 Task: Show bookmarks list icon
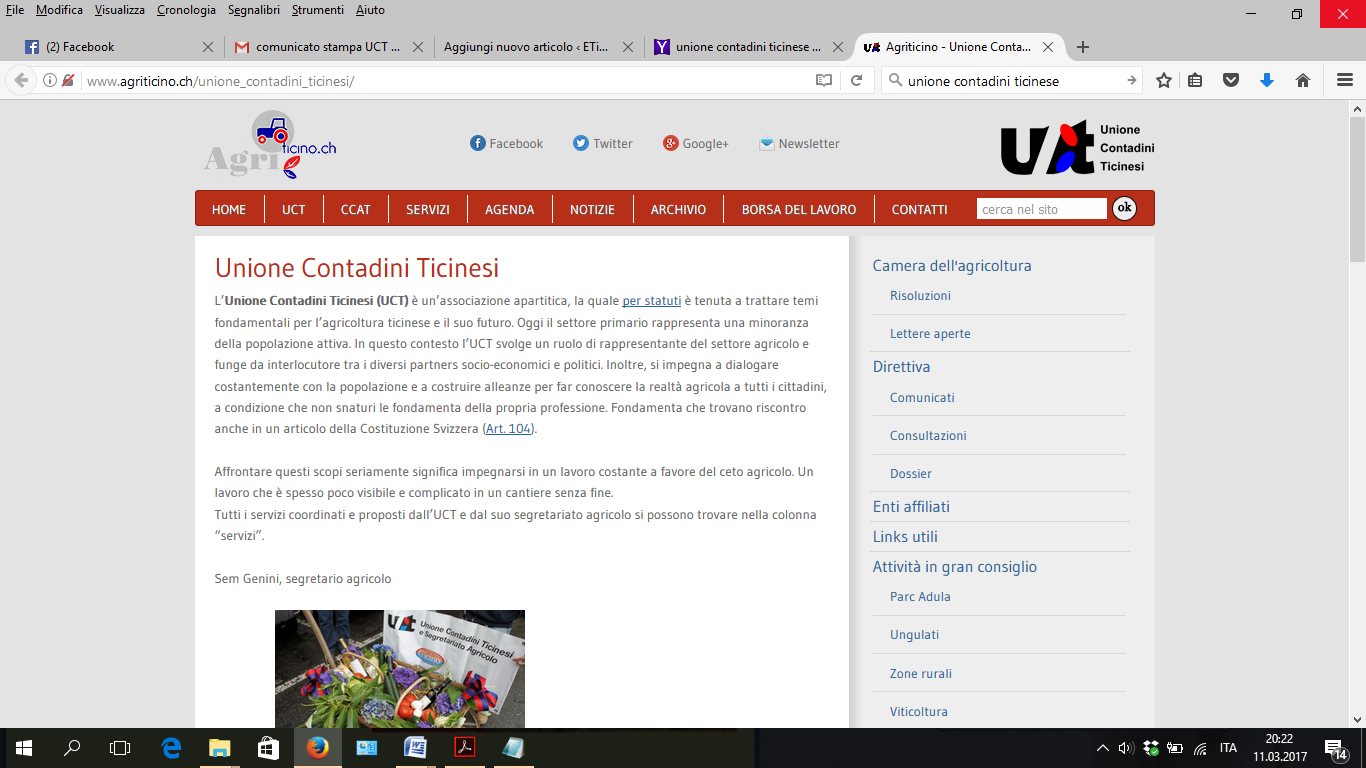click(x=1195, y=80)
